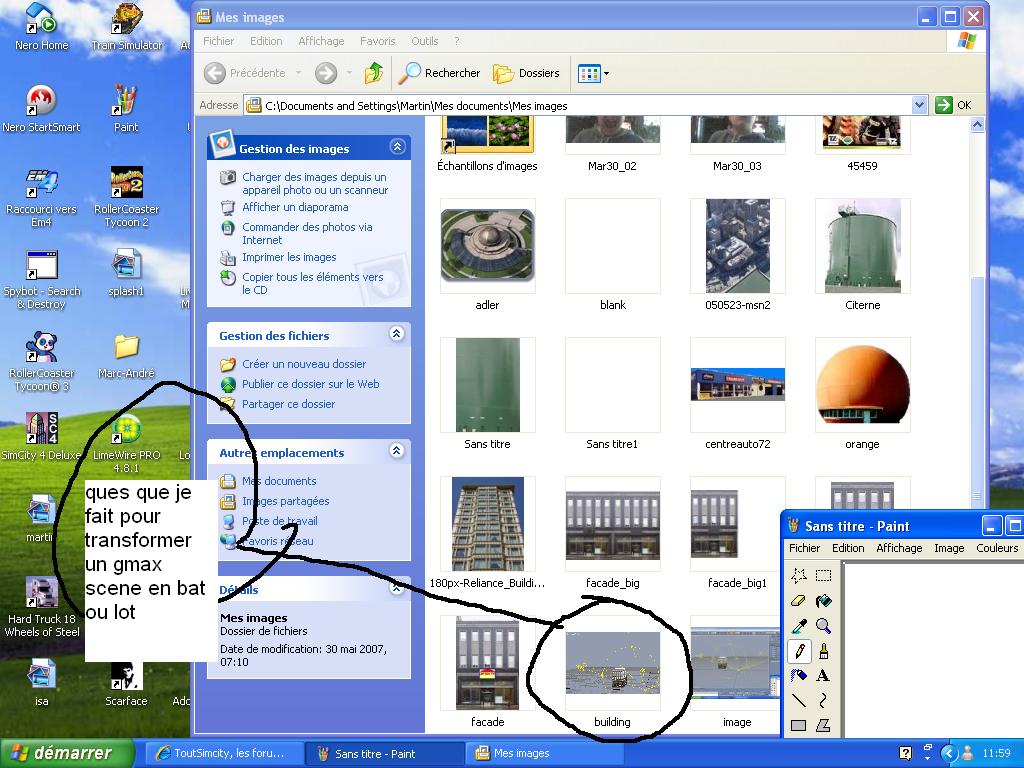The height and width of the screenshot is (768, 1024).
Task: Open the Image menu in Paint
Action: pyautogui.click(x=948, y=548)
